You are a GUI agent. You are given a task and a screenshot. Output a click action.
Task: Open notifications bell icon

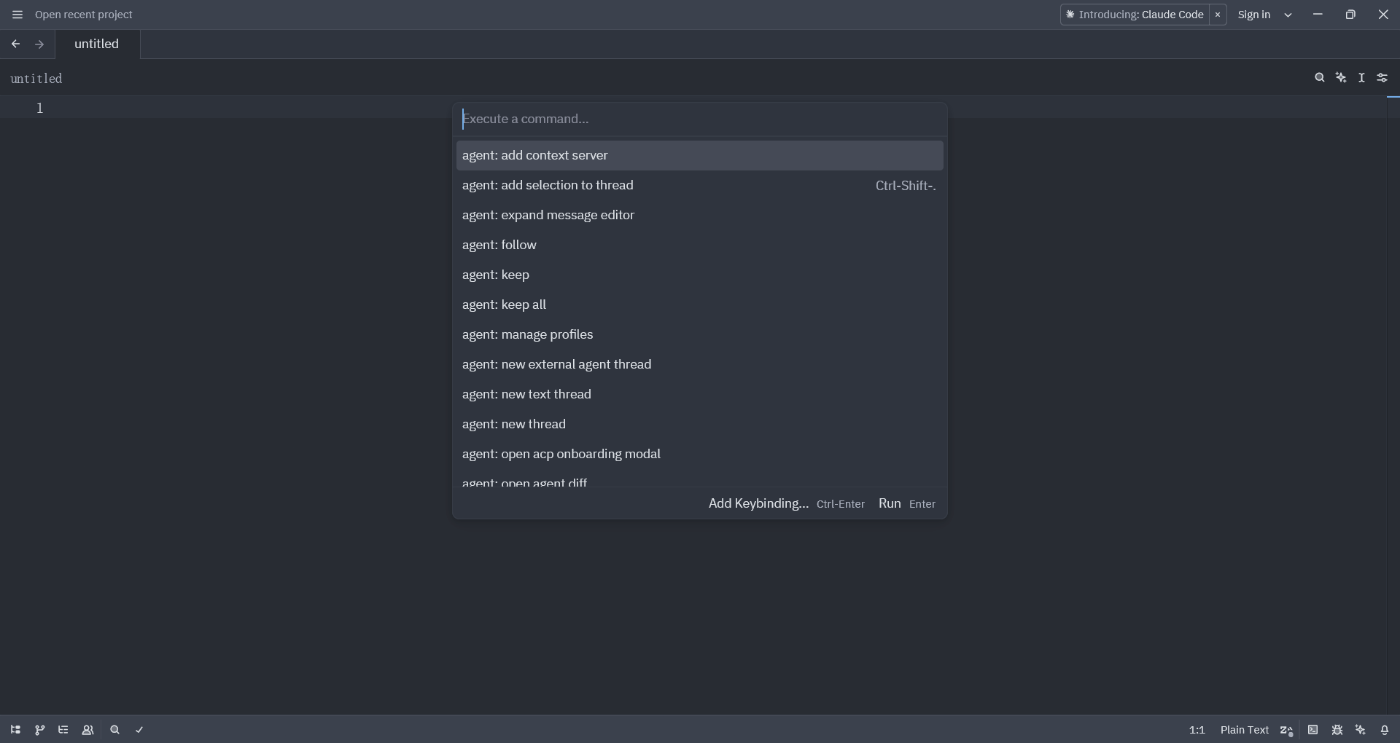1385,730
